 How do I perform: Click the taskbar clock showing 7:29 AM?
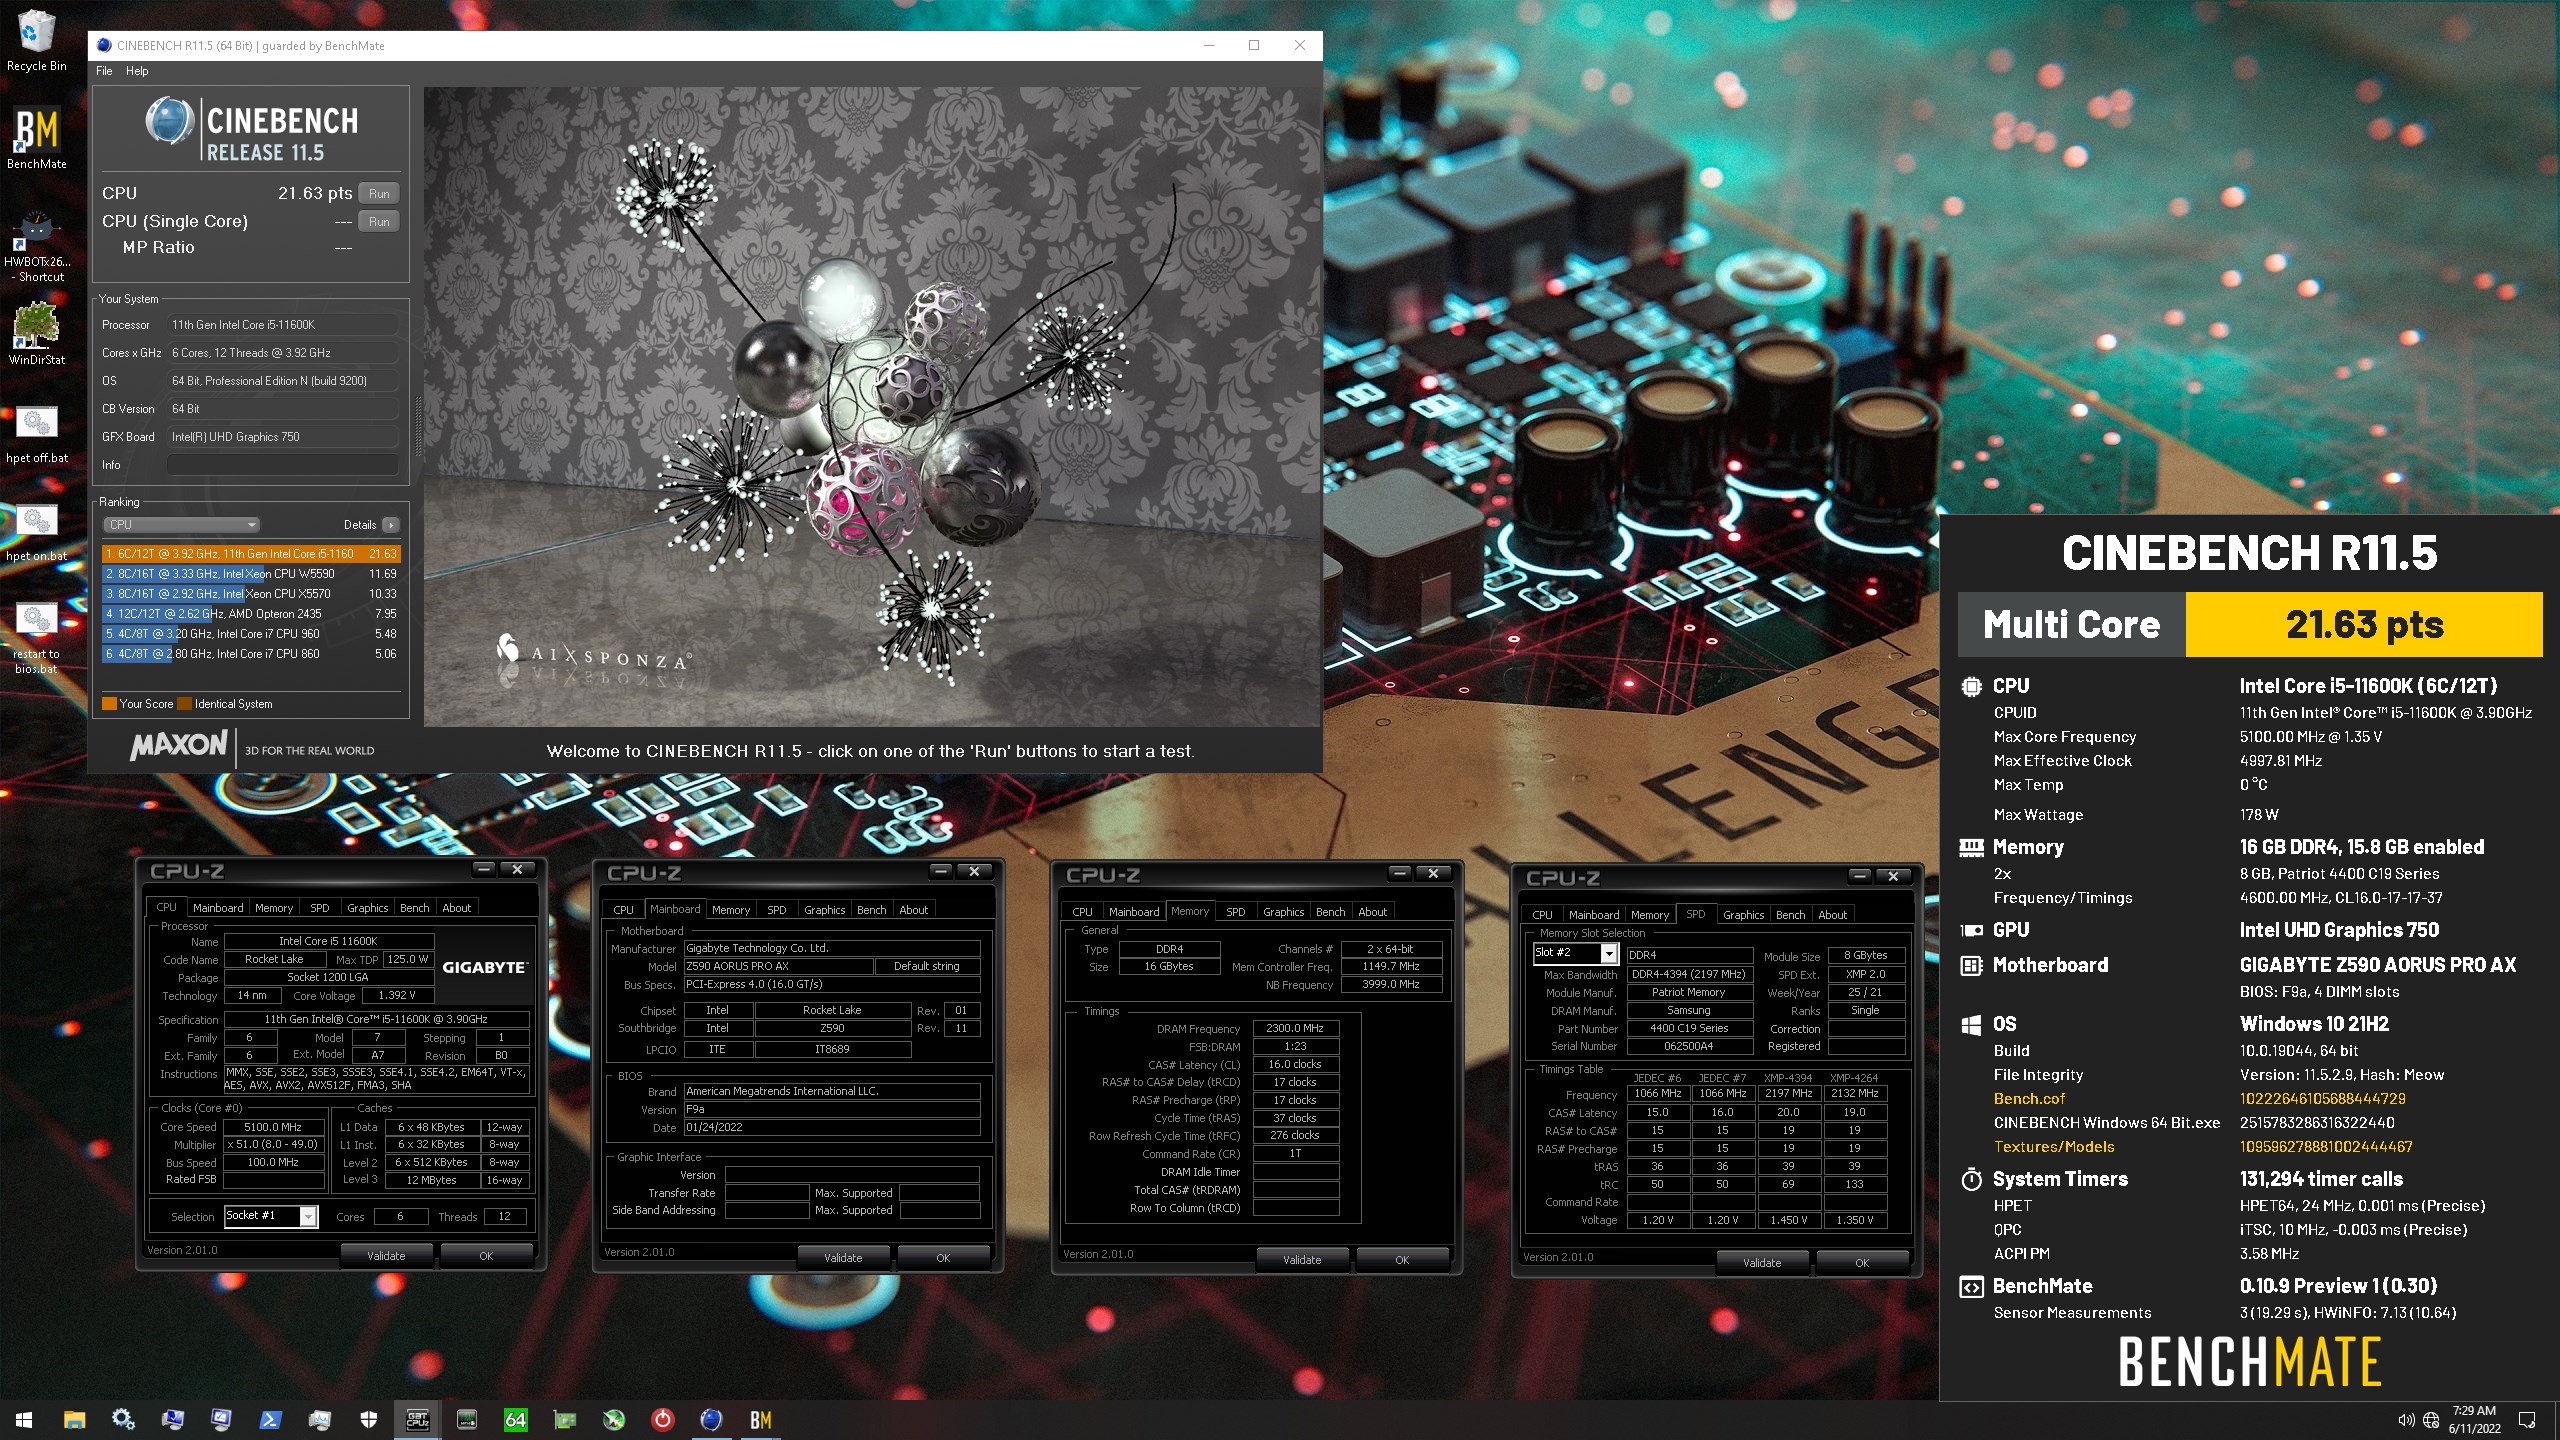[x=2473, y=1419]
